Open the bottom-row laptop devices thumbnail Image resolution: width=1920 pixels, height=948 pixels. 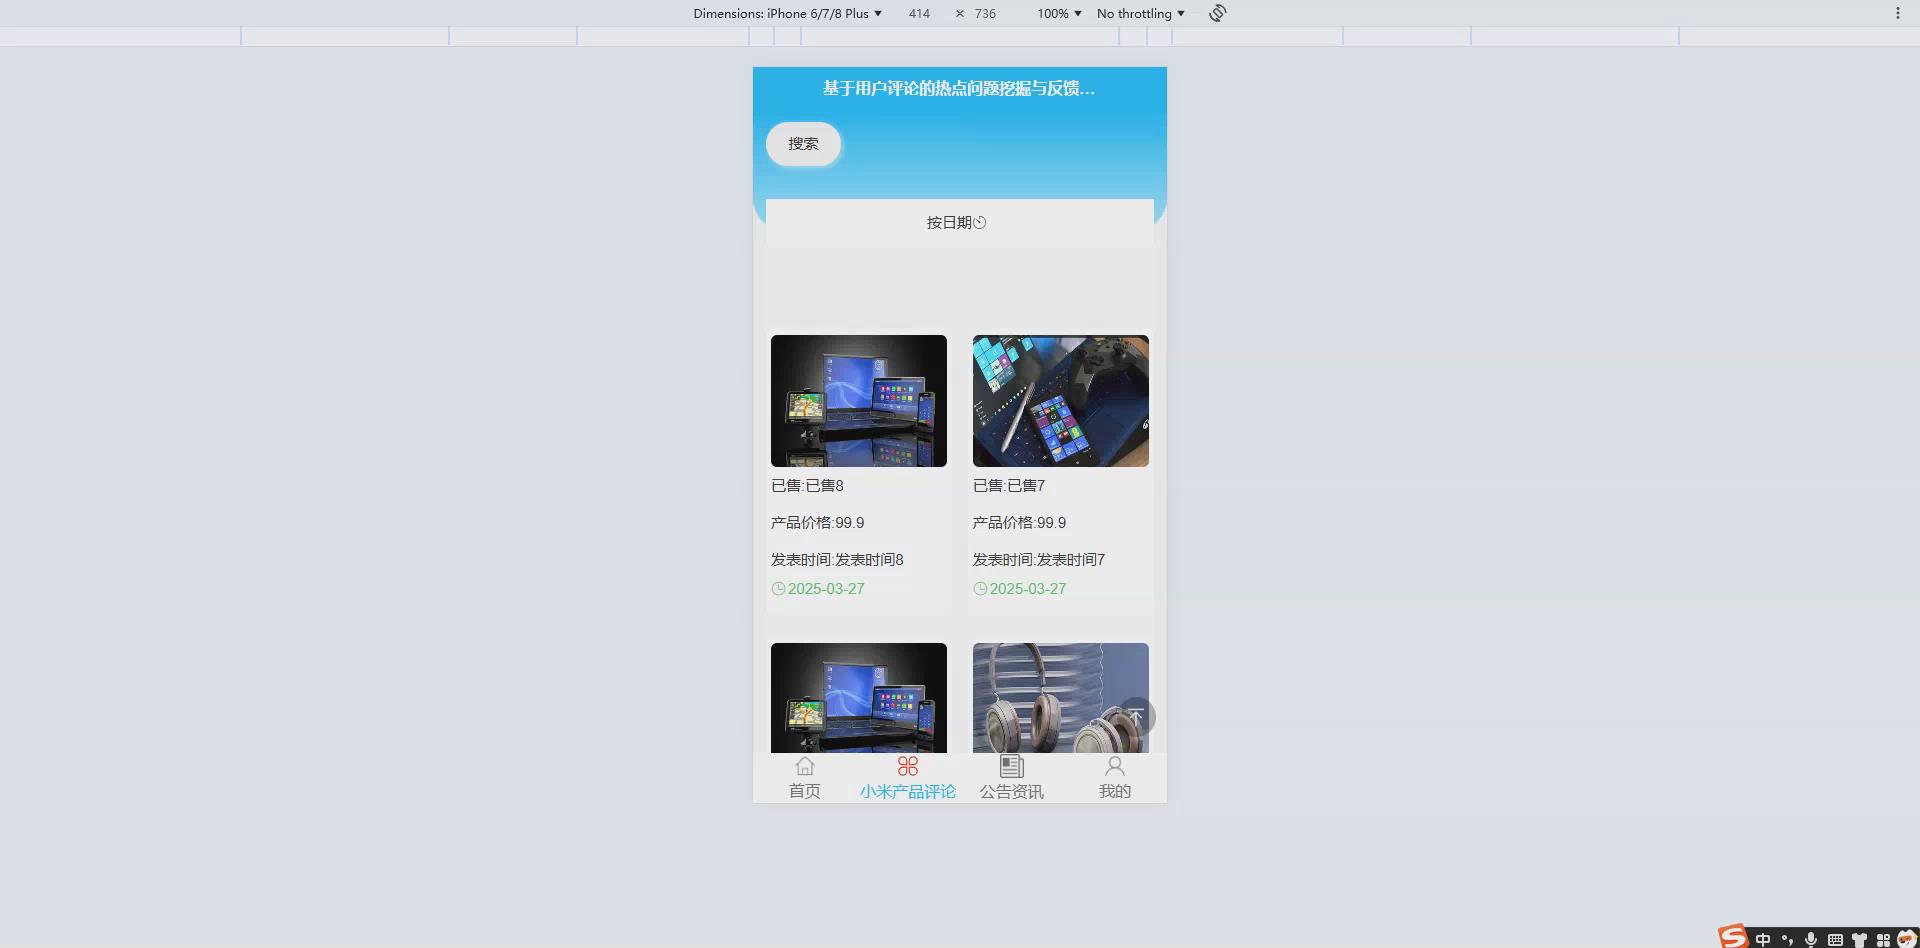[859, 698]
